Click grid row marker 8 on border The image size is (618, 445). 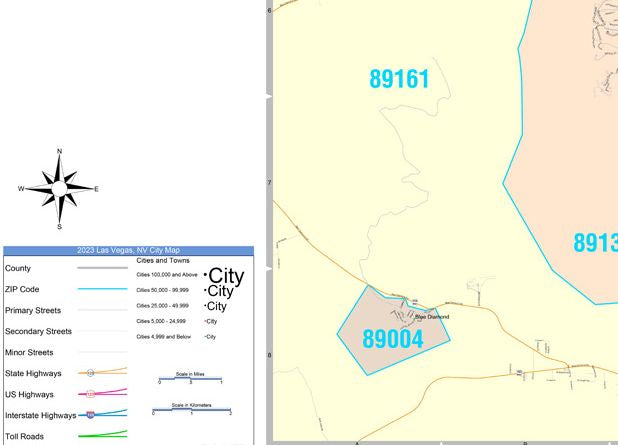tap(270, 355)
